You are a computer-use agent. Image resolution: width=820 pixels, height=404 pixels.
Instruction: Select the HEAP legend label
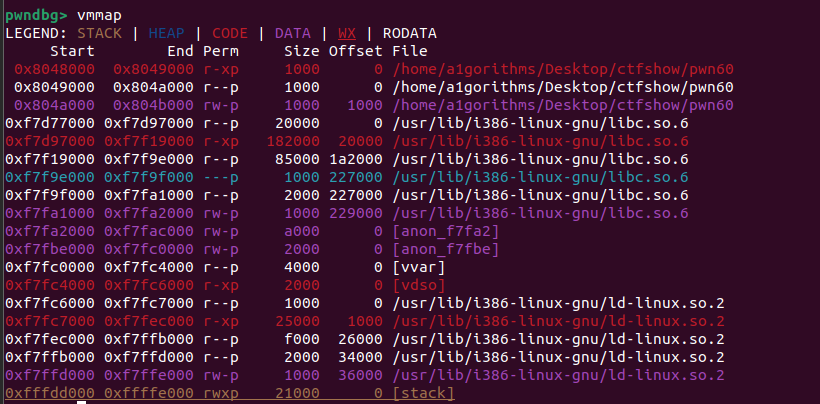(x=165, y=33)
